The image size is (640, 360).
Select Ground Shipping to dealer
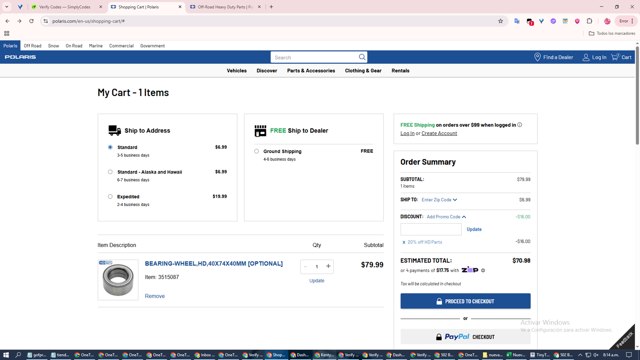256,151
